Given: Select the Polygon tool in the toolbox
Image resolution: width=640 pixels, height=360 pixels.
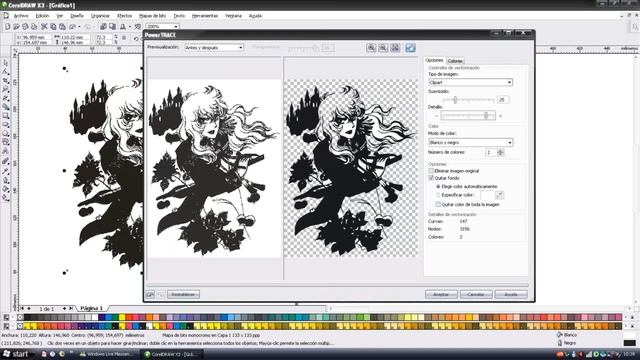Looking at the screenshot, I should [6, 133].
